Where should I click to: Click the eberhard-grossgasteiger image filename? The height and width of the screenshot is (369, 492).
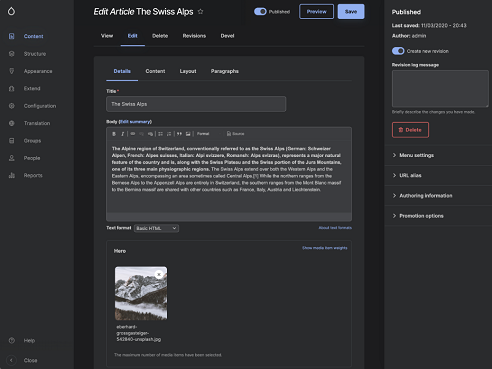click(138, 333)
